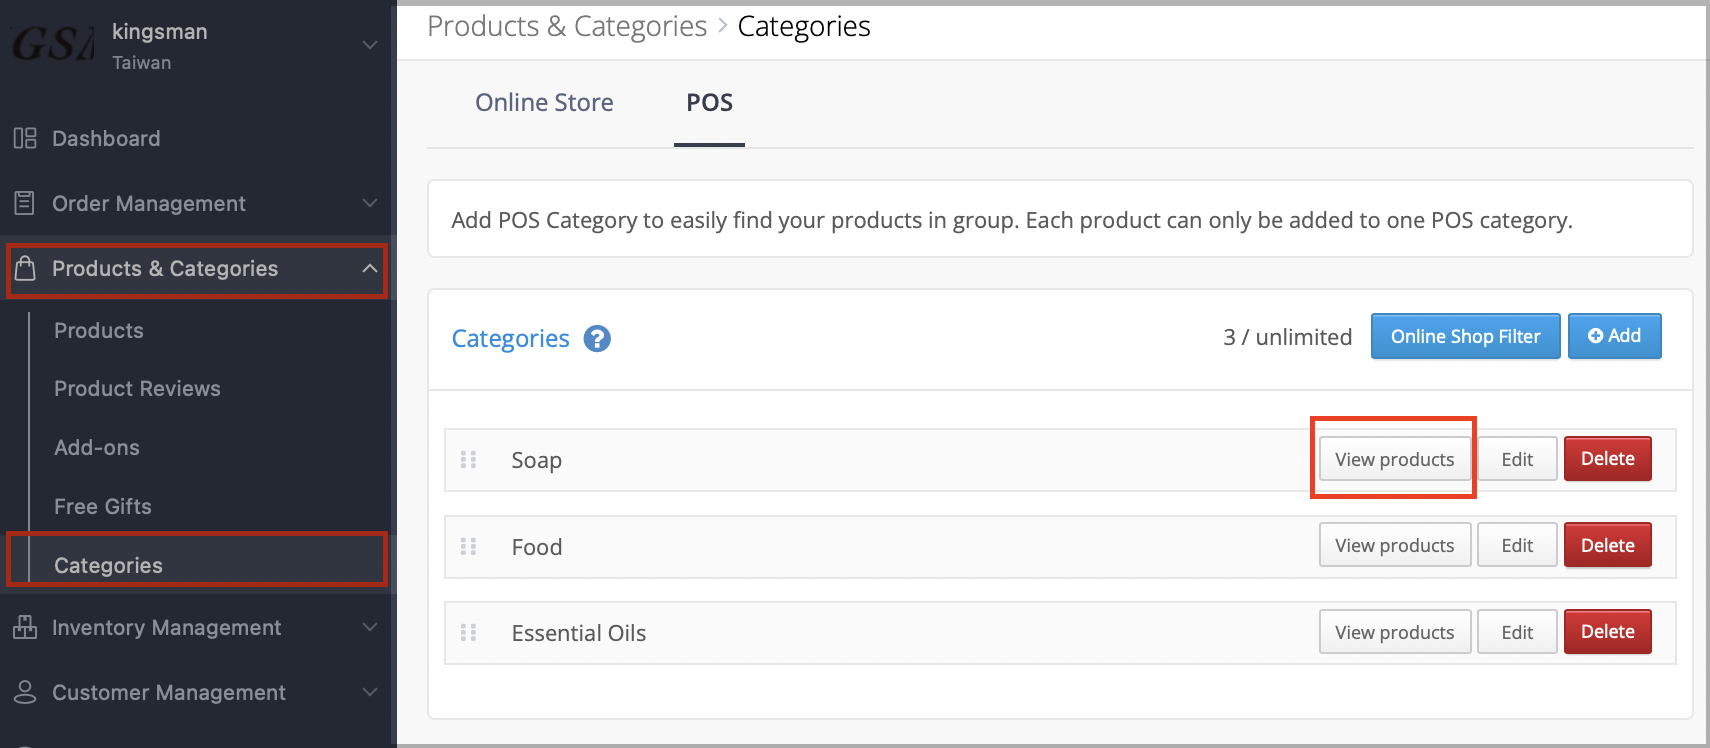Click the Dashboard icon in sidebar
Viewport: 1710px width, 748px height.
coord(25,138)
